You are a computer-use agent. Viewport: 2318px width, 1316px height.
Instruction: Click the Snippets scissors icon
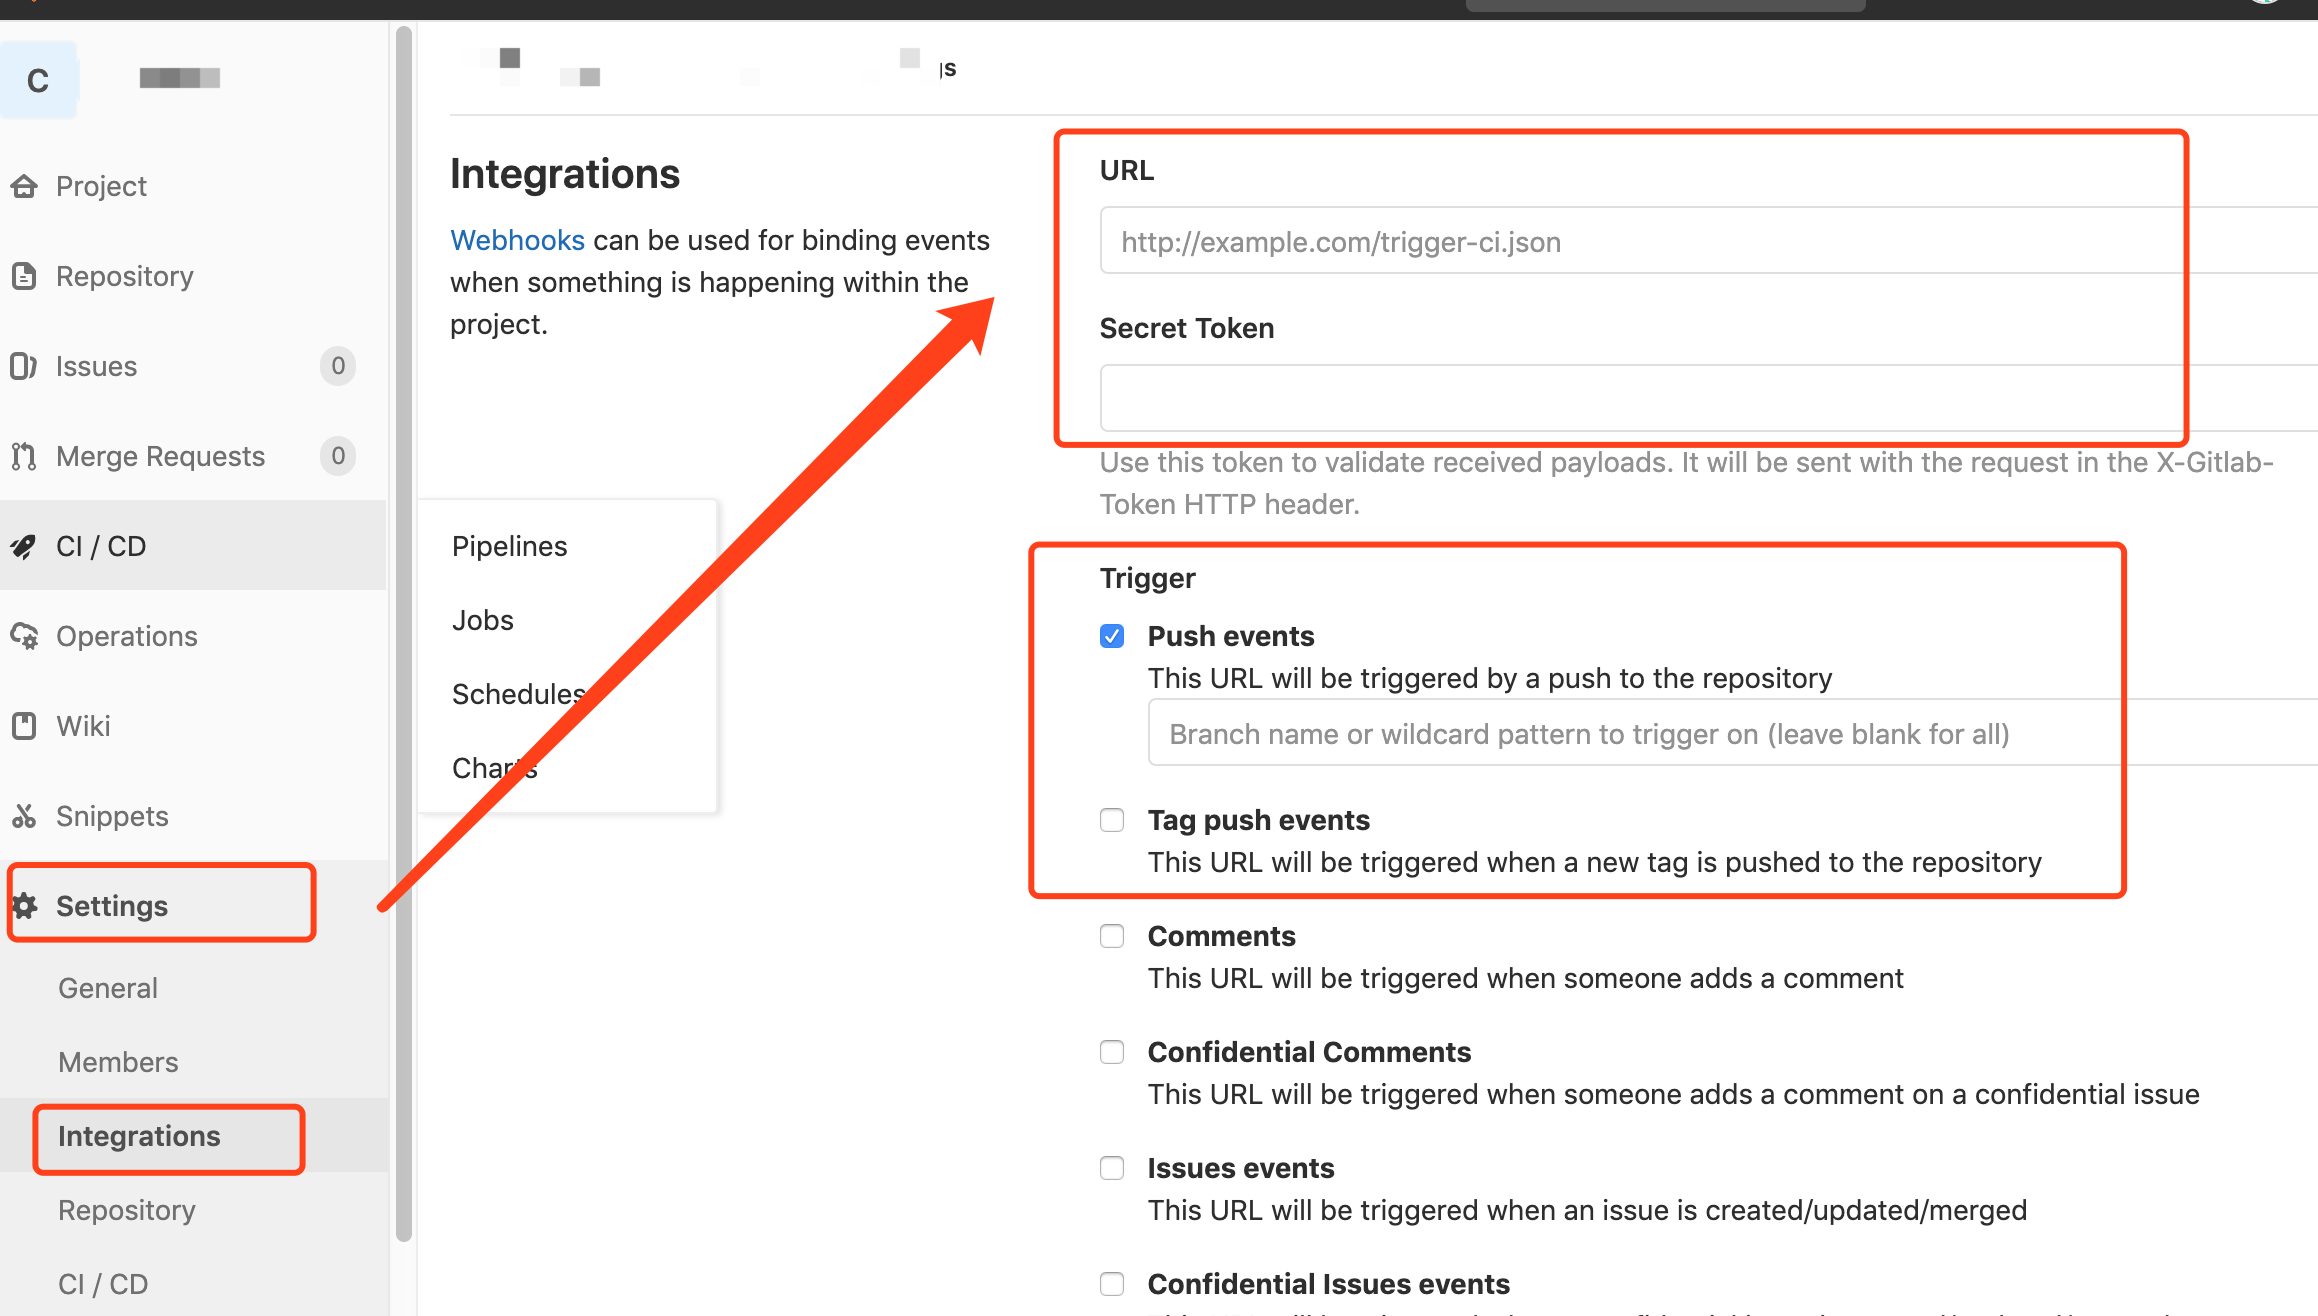click(x=24, y=816)
